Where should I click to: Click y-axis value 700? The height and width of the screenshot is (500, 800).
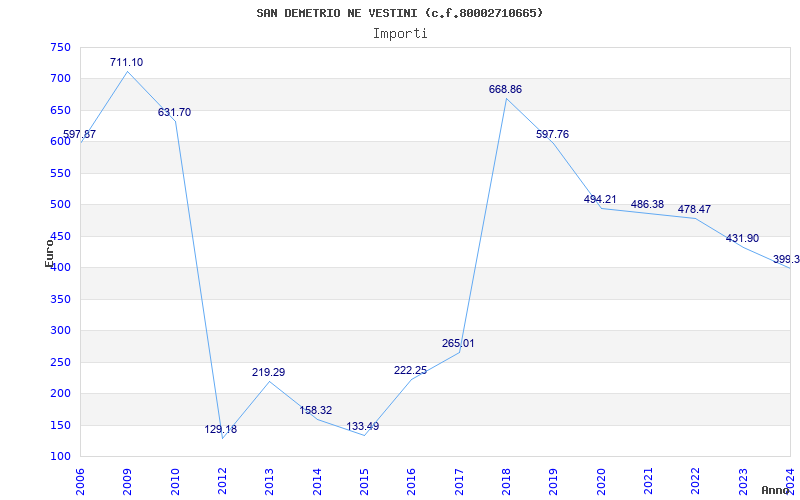pos(60,79)
